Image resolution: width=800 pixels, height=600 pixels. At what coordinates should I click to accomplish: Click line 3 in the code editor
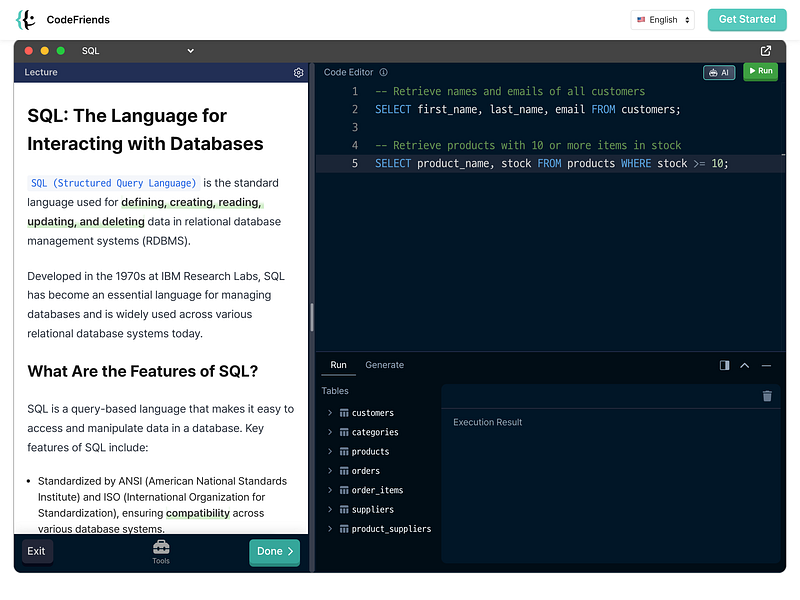pos(500,128)
